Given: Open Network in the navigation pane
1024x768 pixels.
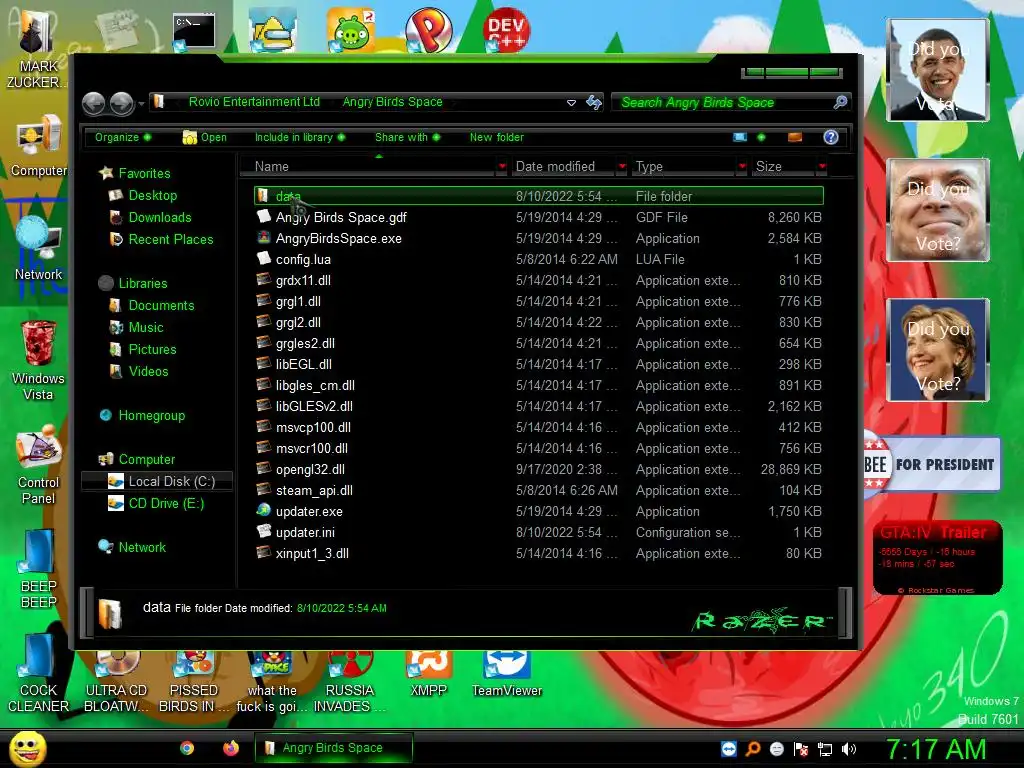Looking at the screenshot, I should point(142,547).
